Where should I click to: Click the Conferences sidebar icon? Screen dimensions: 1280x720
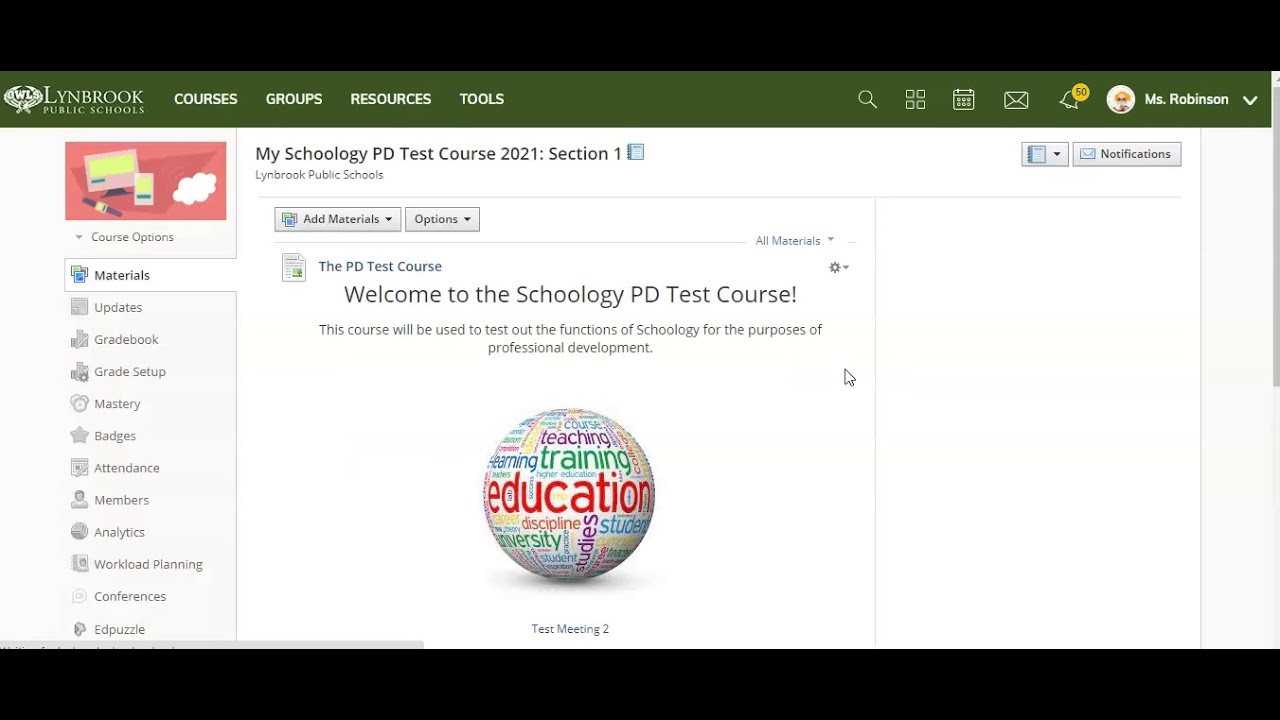coord(80,596)
